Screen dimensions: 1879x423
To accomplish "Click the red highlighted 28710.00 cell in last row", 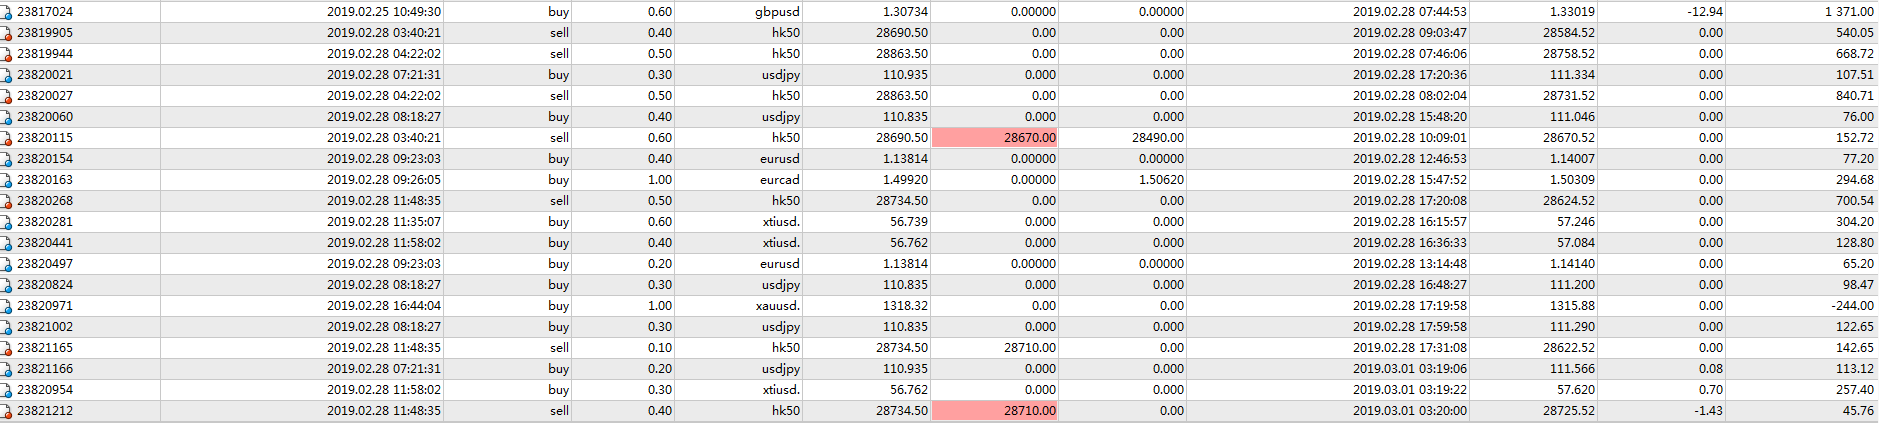I will point(994,411).
